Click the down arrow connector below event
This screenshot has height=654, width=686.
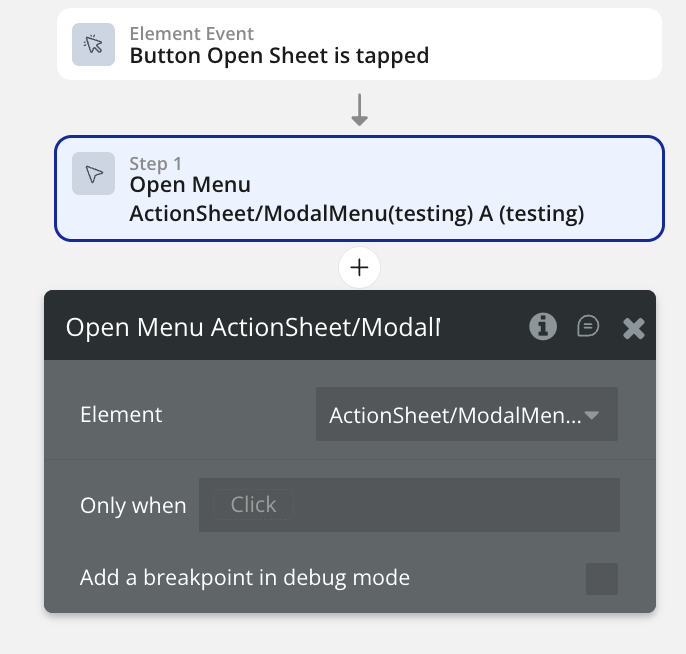point(359,109)
